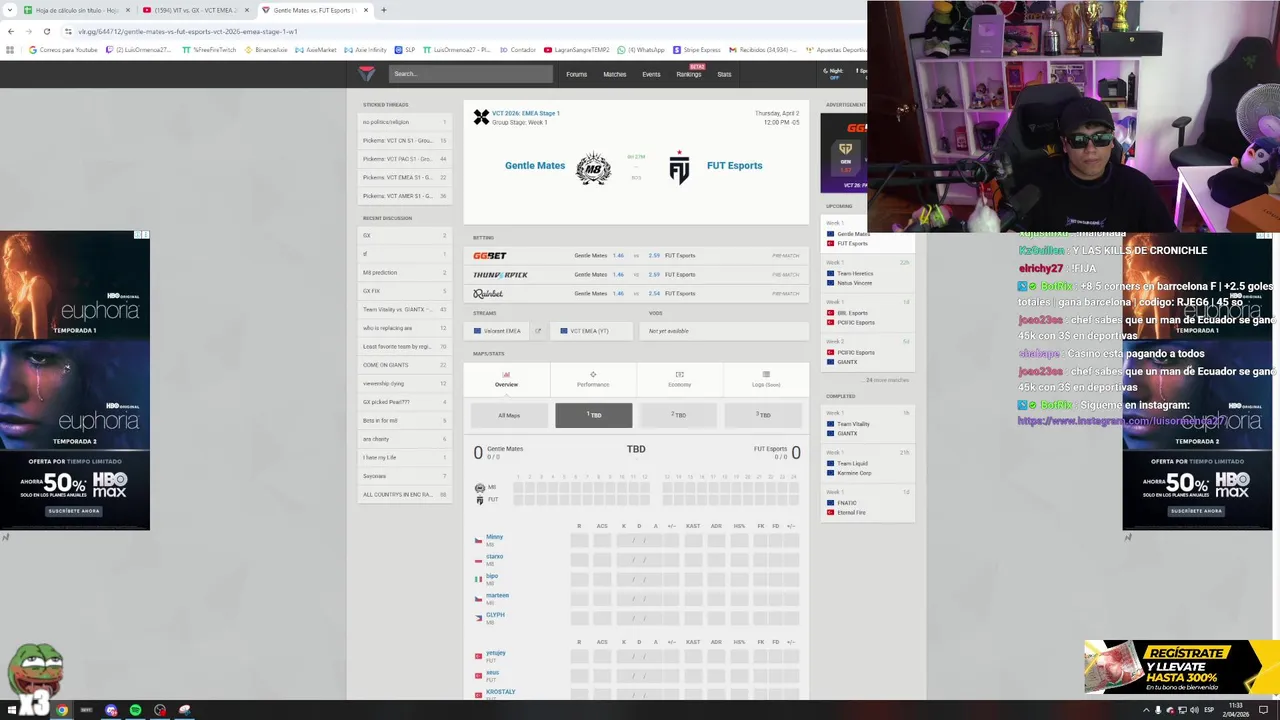
Task: Open player marteen's profile
Action: coord(497,595)
